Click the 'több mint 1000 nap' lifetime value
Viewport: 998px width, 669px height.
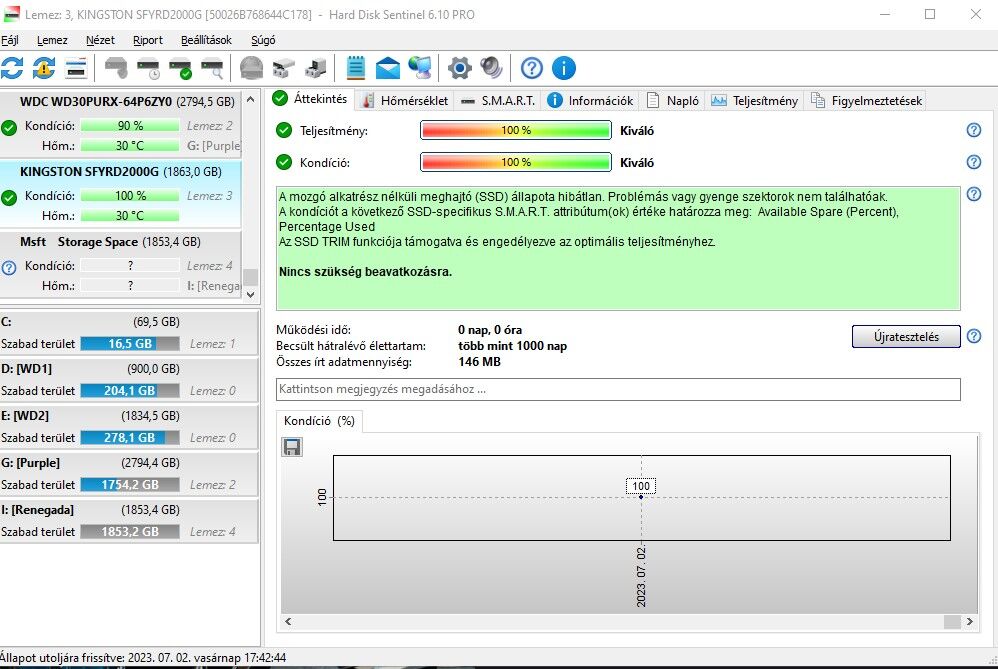point(512,346)
